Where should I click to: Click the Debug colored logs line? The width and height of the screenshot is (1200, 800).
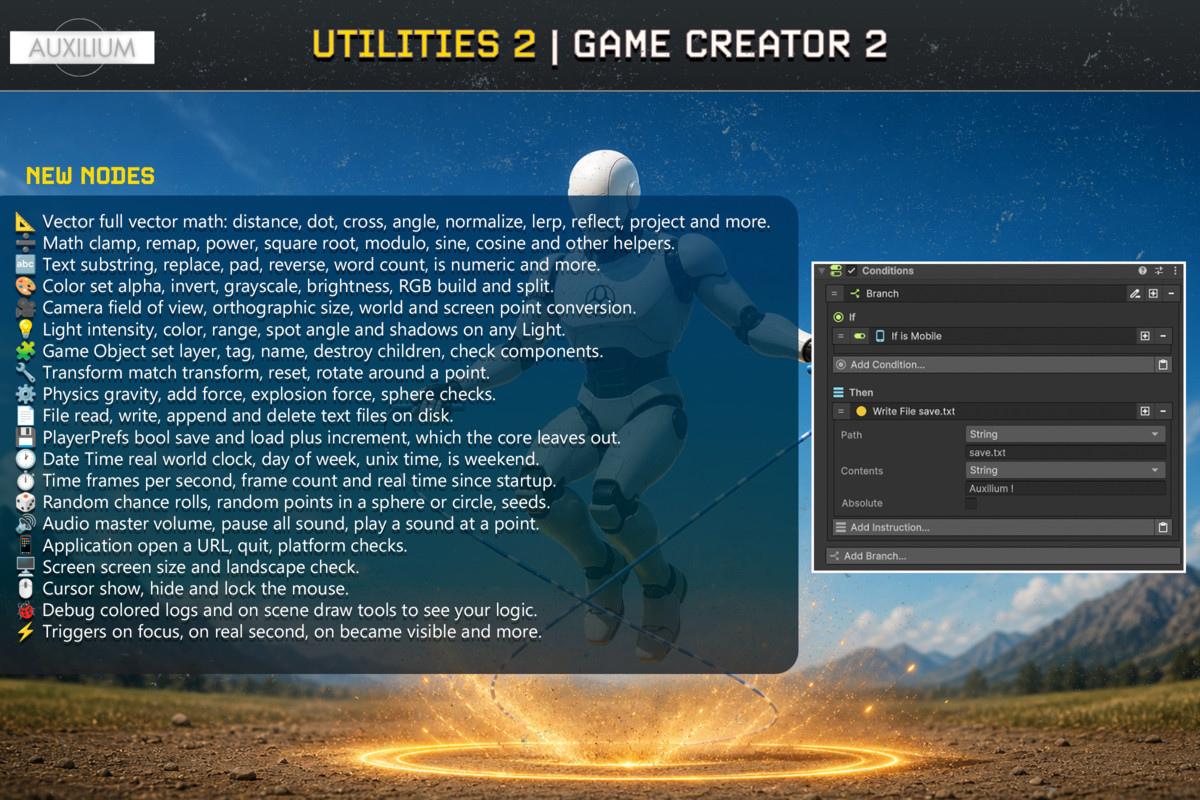point(290,610)
